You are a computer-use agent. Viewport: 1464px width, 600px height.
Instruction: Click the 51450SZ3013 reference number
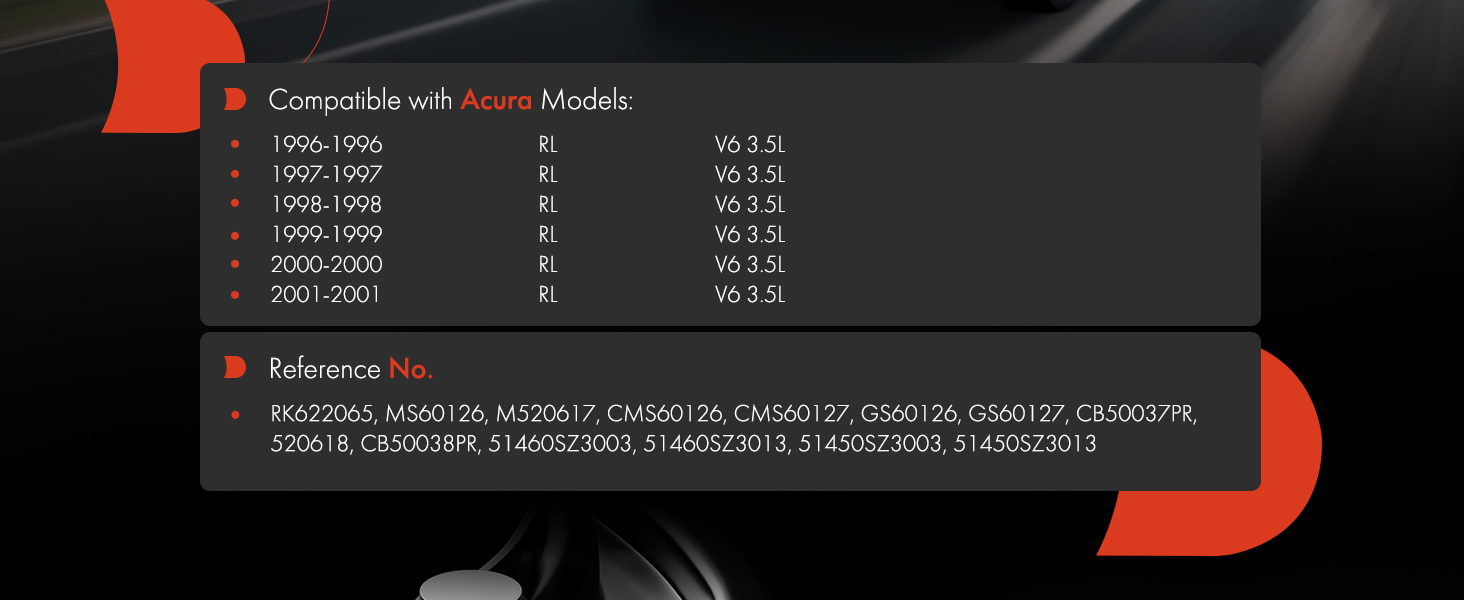pos(1025,444)
